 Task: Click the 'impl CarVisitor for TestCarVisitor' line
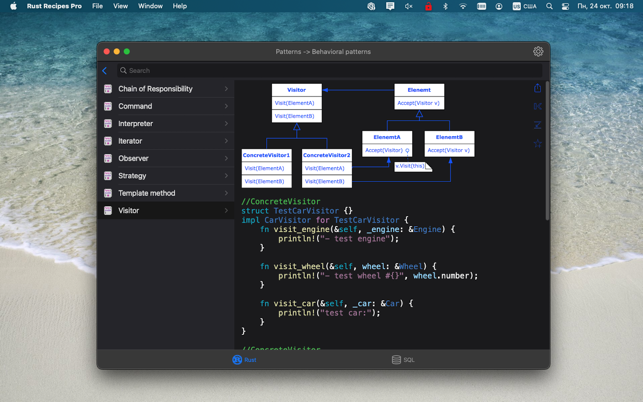[325, 220]
